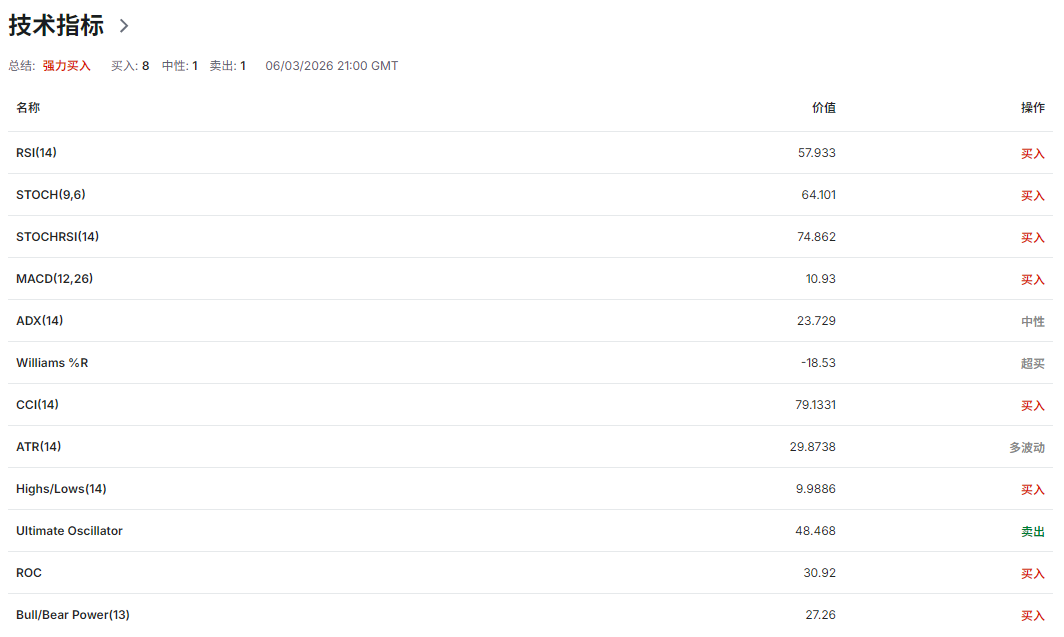
Task: Click the 超买 label for Williams %R
Action: [1032, 364]
